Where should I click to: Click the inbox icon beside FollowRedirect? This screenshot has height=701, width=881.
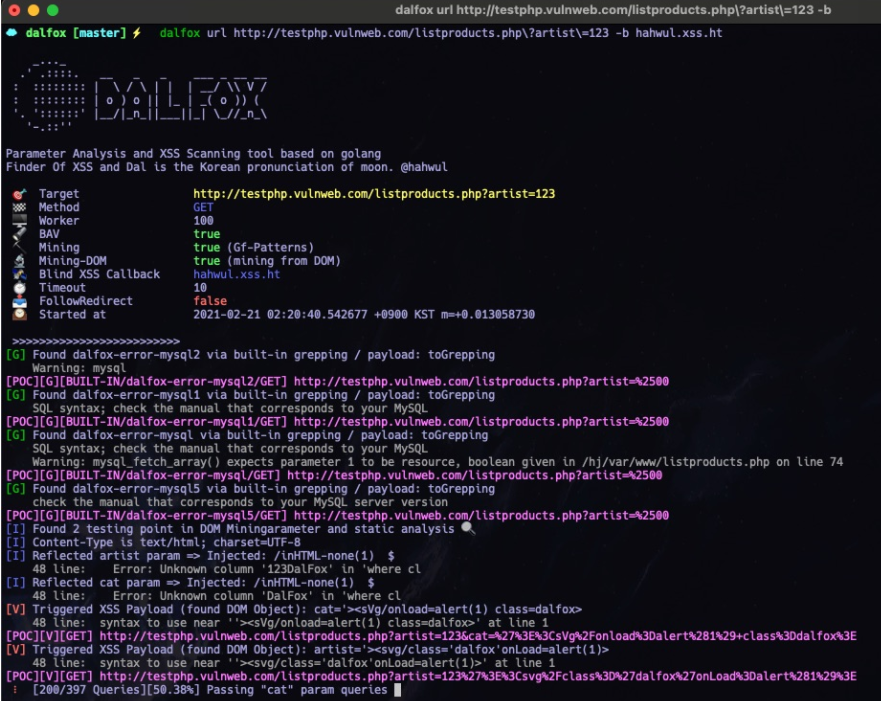point(19,301)
